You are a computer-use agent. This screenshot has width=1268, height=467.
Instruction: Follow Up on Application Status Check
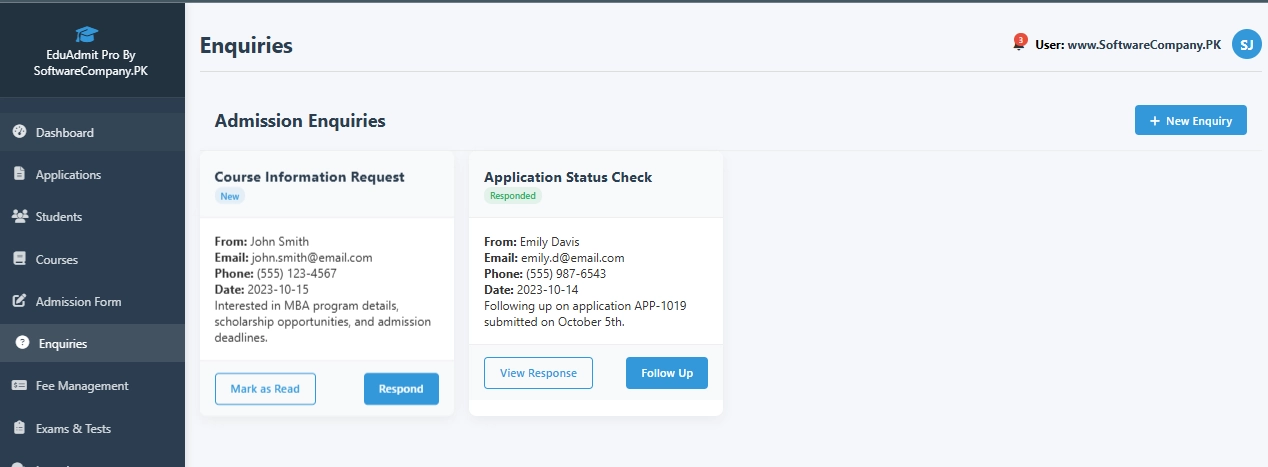(667, 373)
